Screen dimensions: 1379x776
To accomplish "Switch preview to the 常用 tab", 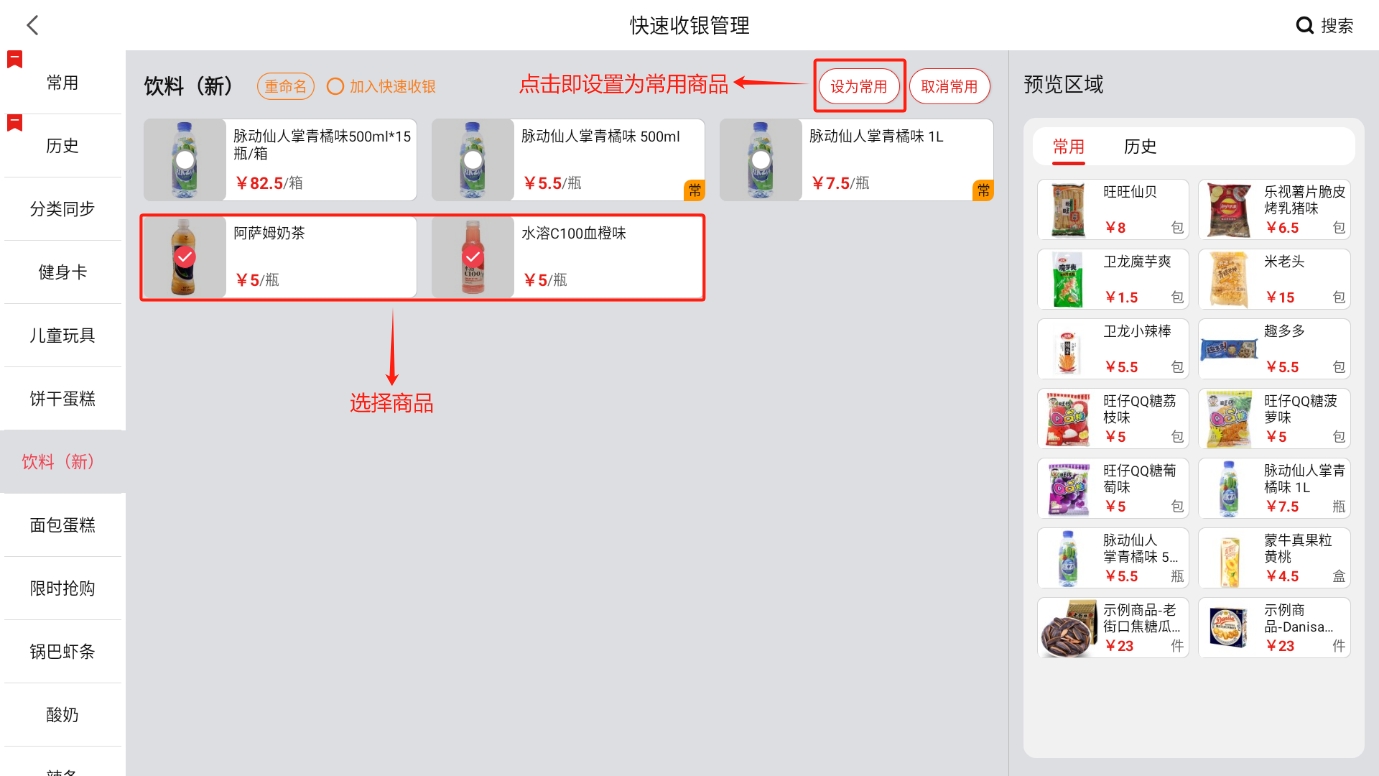I will (x=1068, y=147).
